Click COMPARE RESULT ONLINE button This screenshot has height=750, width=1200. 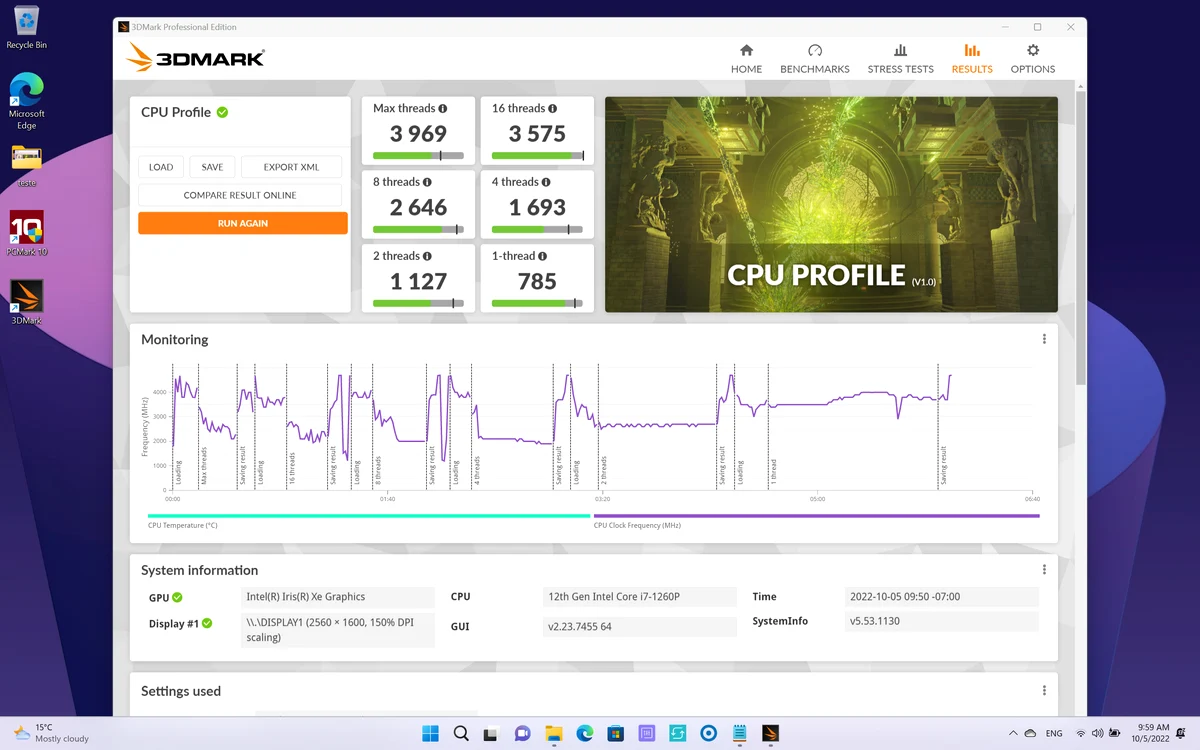tap(240, 195)
